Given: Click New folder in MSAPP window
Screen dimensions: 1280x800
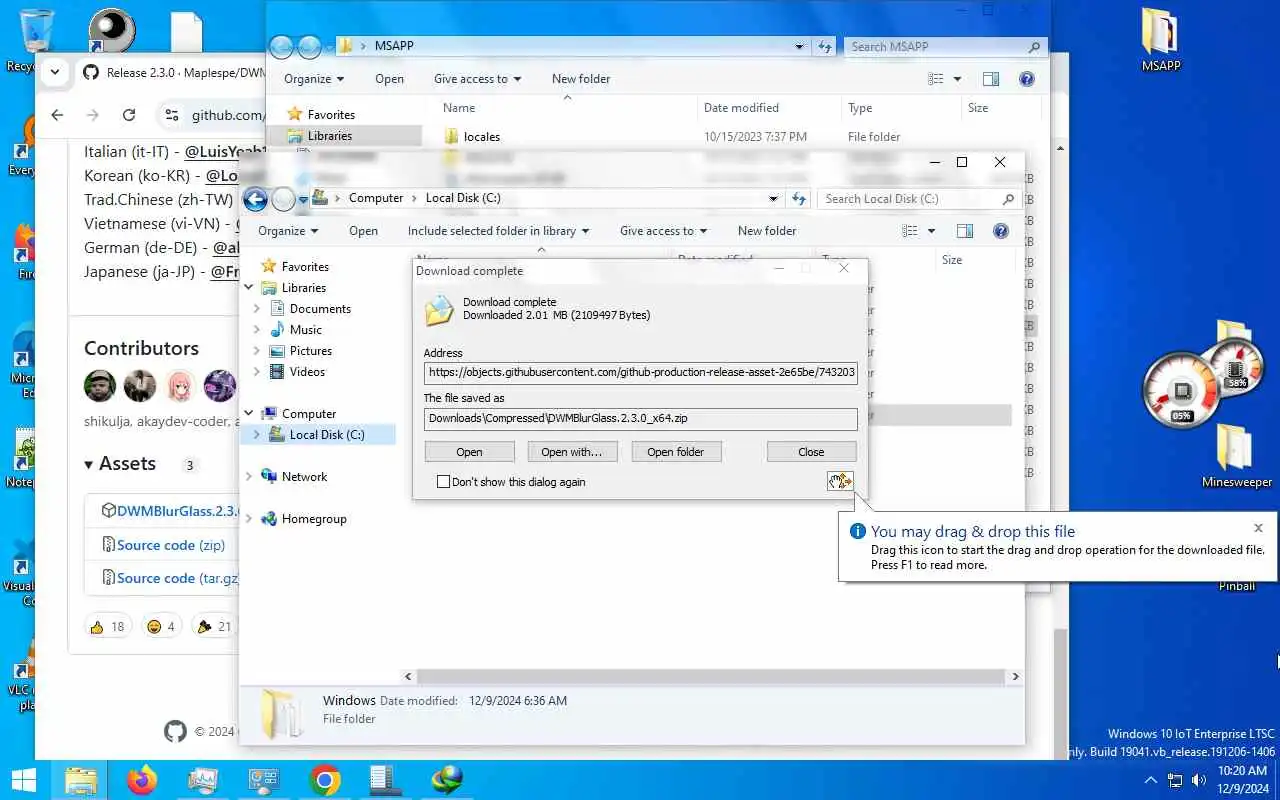Looking at the screenshot, I should [581, 79].
